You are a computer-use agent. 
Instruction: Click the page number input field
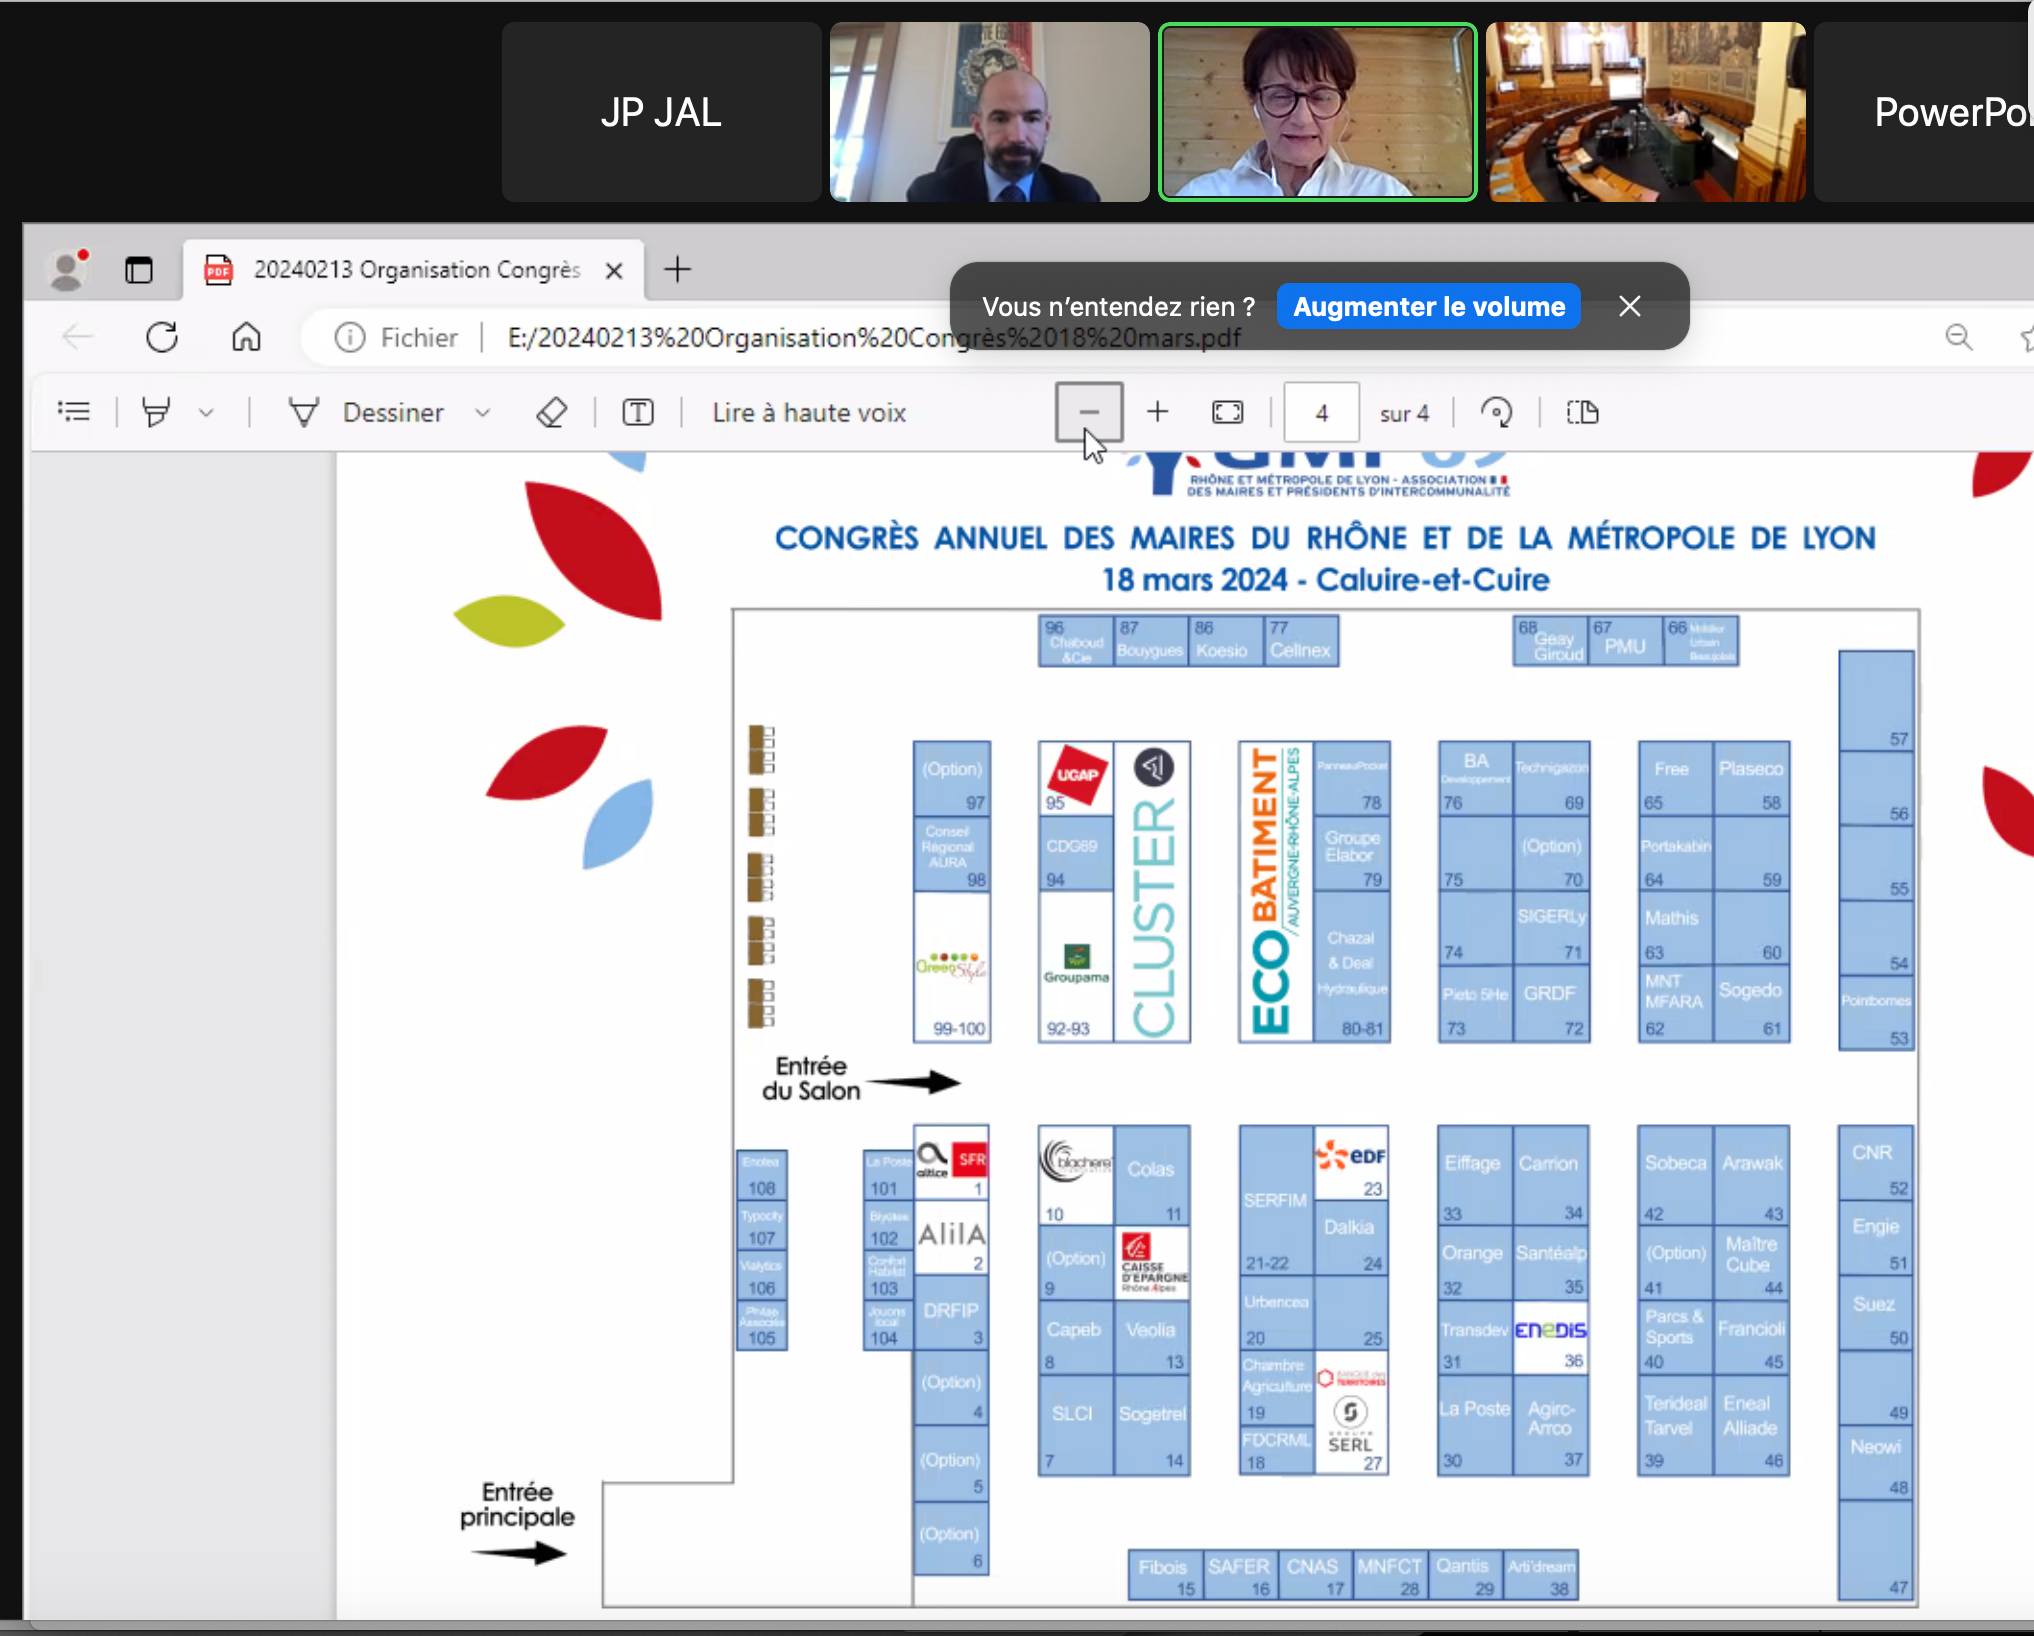point(1321,412)
